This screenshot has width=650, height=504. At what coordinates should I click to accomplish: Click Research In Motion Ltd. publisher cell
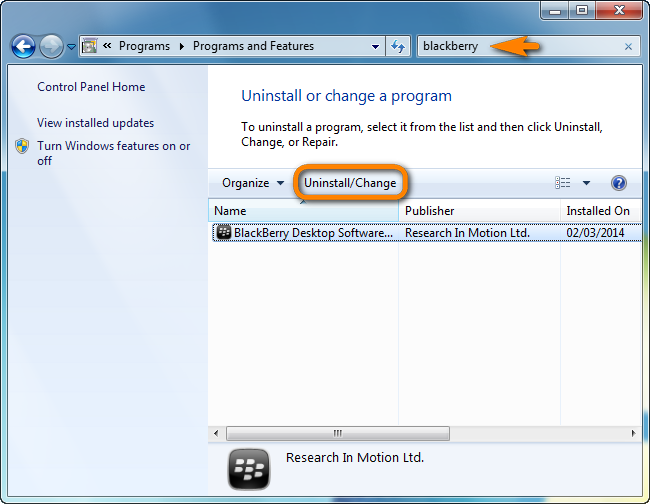tap(467, 233)
